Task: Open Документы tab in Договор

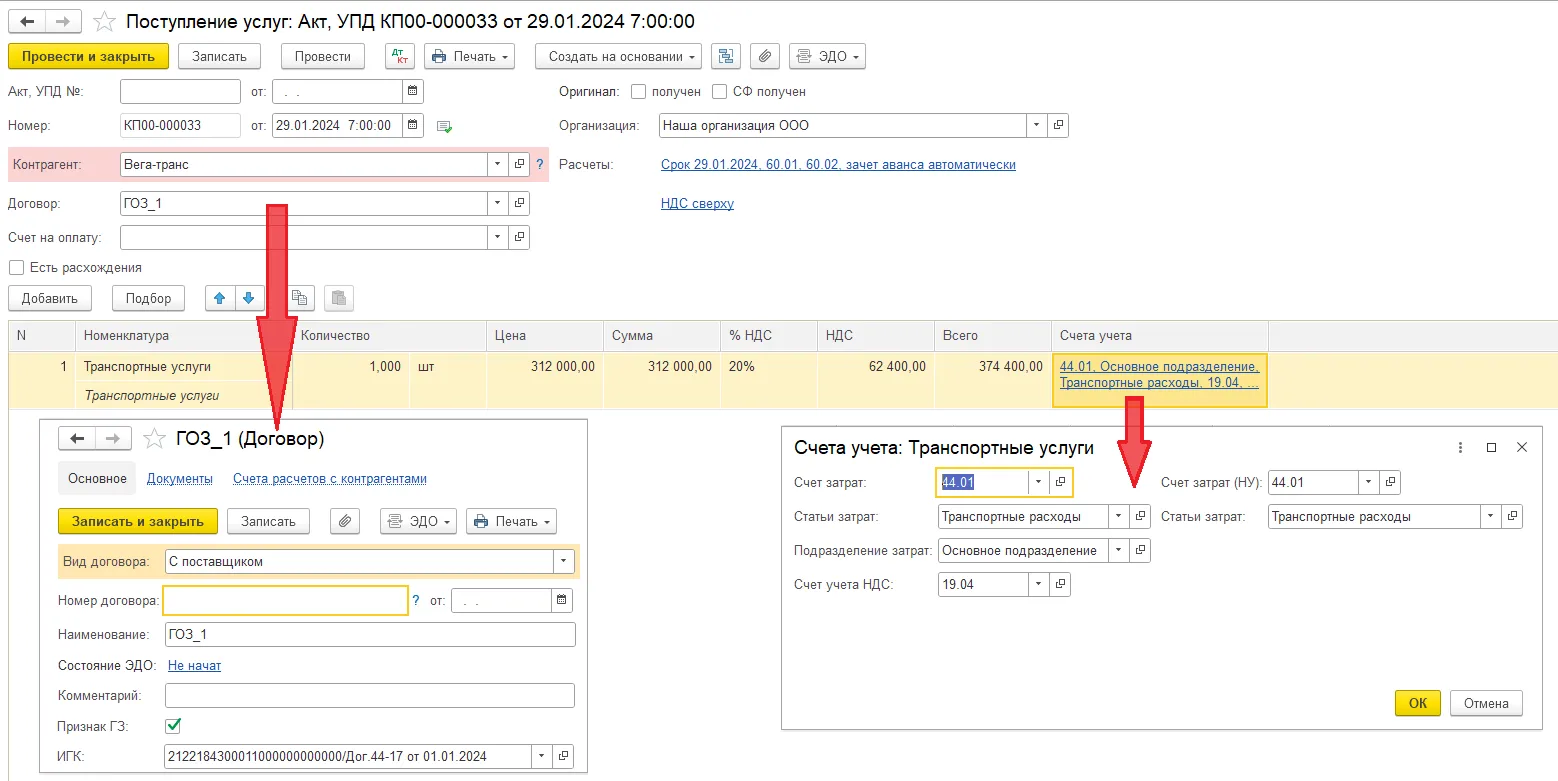Action: [x=180, y=479]
